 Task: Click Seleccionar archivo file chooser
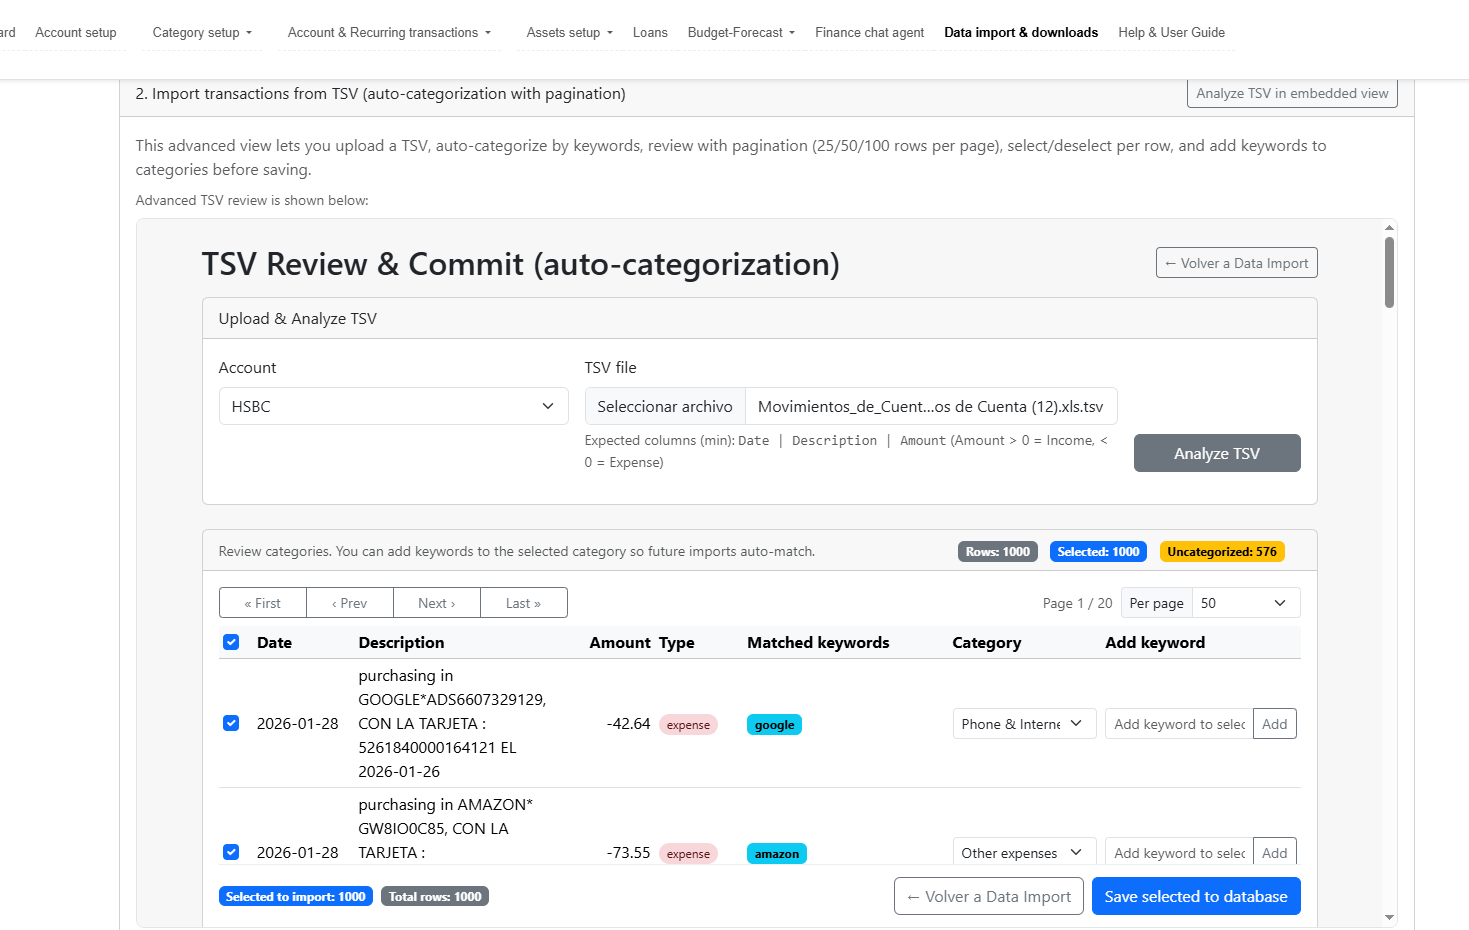point(665,406)
